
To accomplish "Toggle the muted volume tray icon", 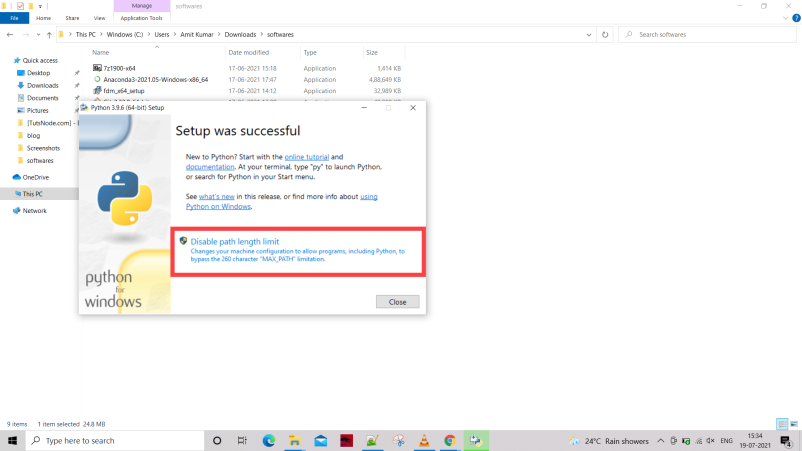I will (710, 441).
